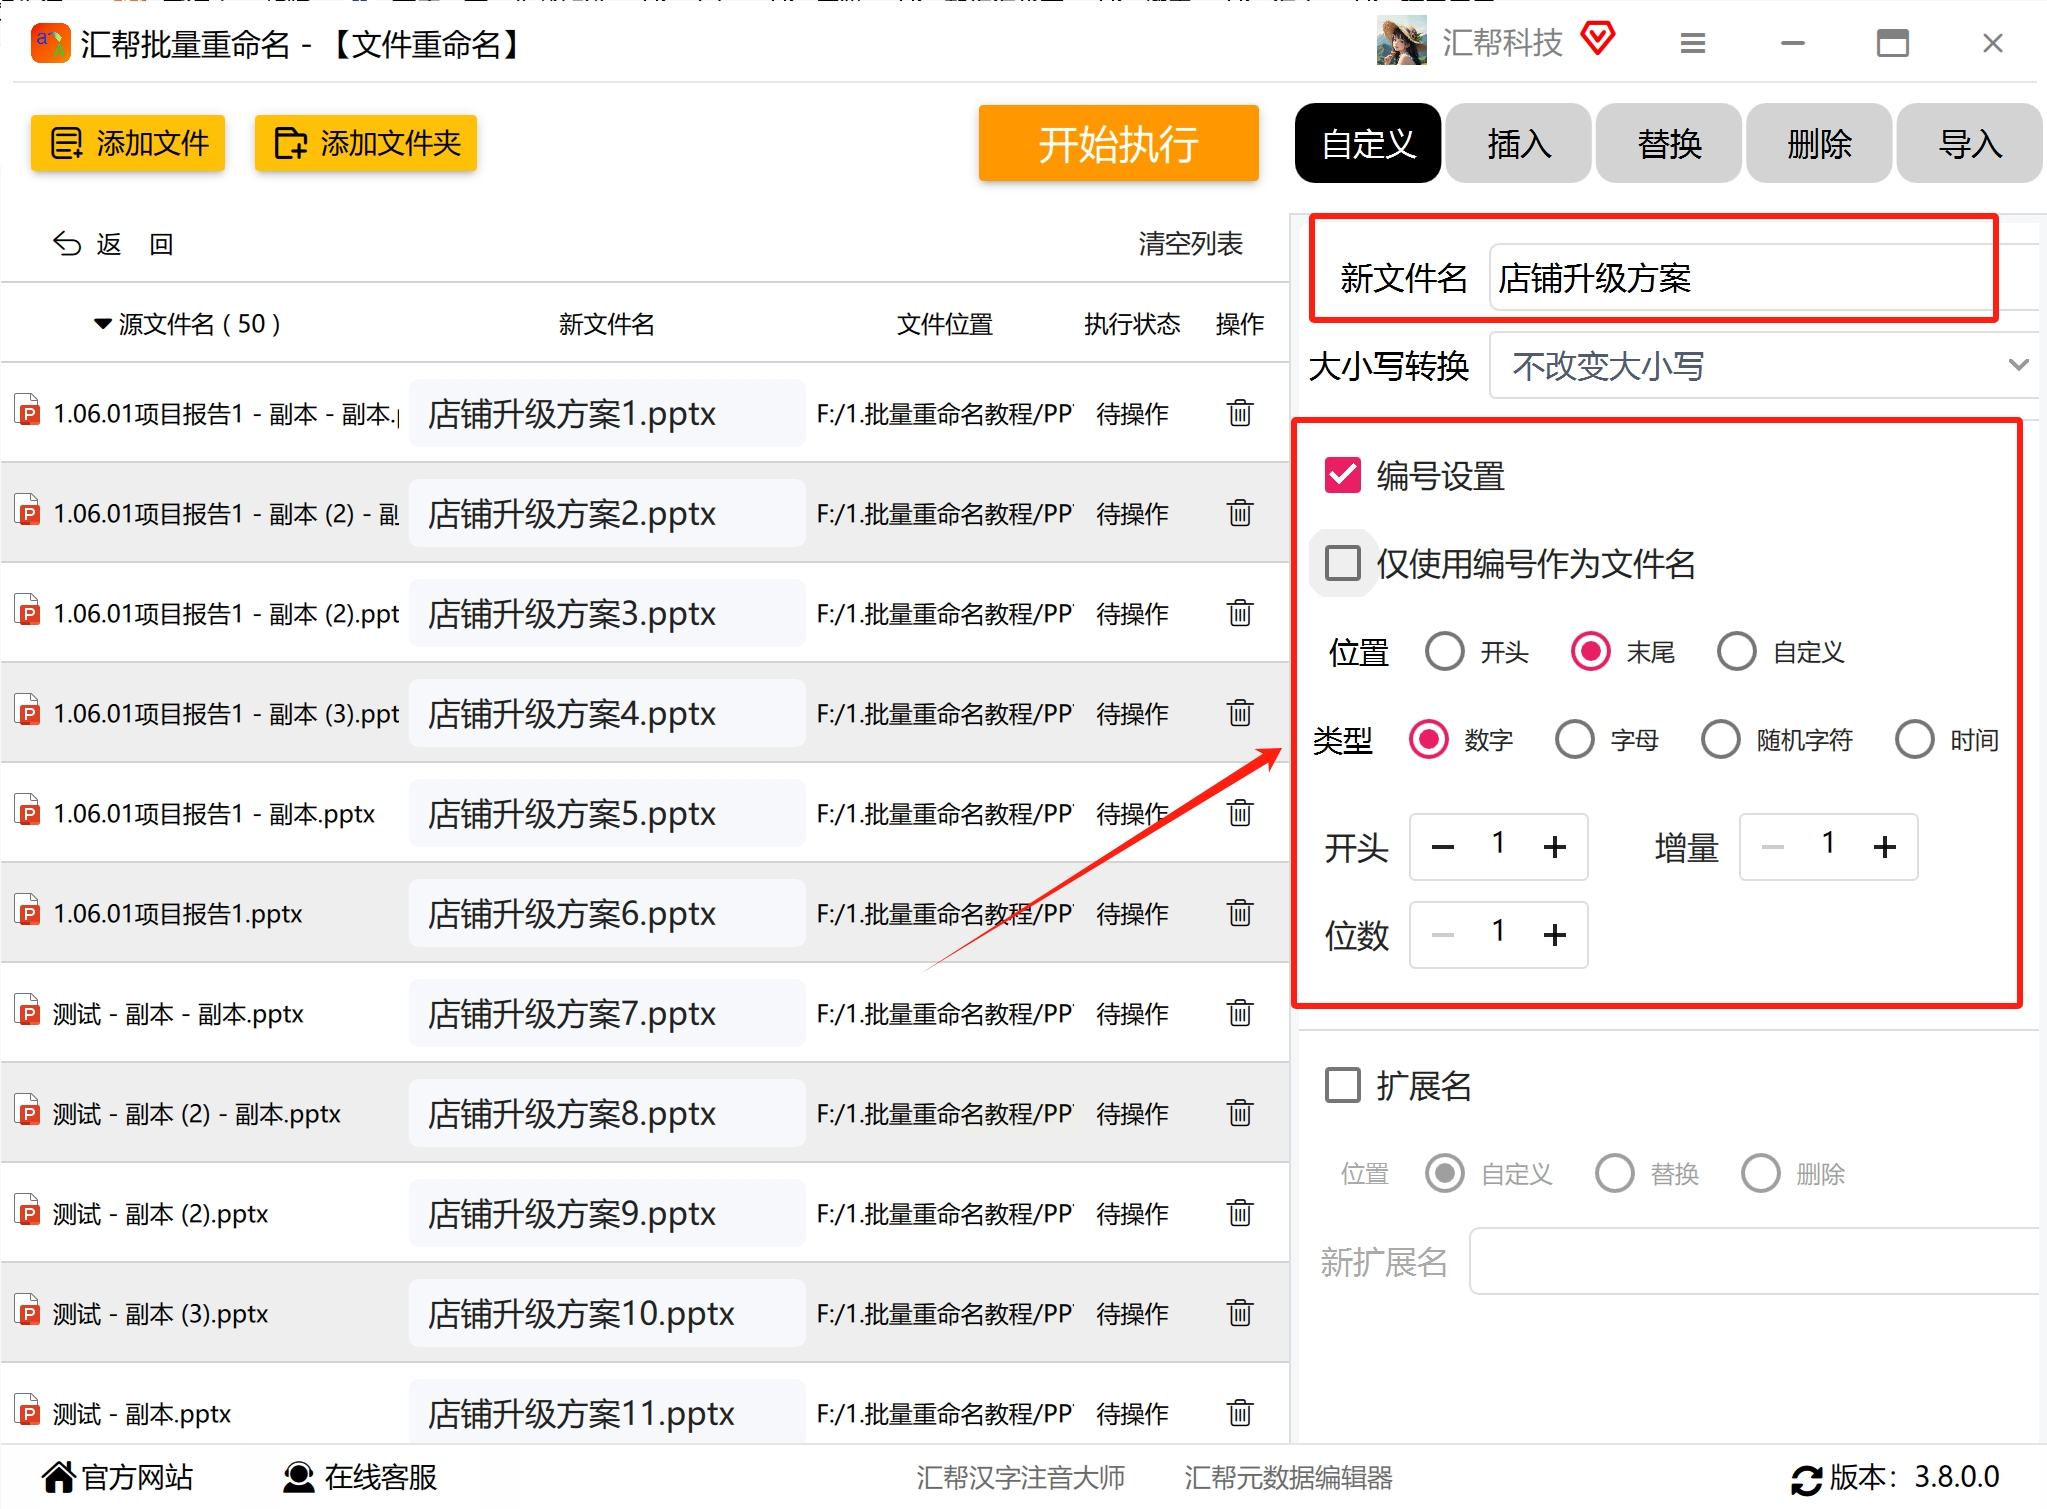Open the 导入 tab

tap(1968, 144)
